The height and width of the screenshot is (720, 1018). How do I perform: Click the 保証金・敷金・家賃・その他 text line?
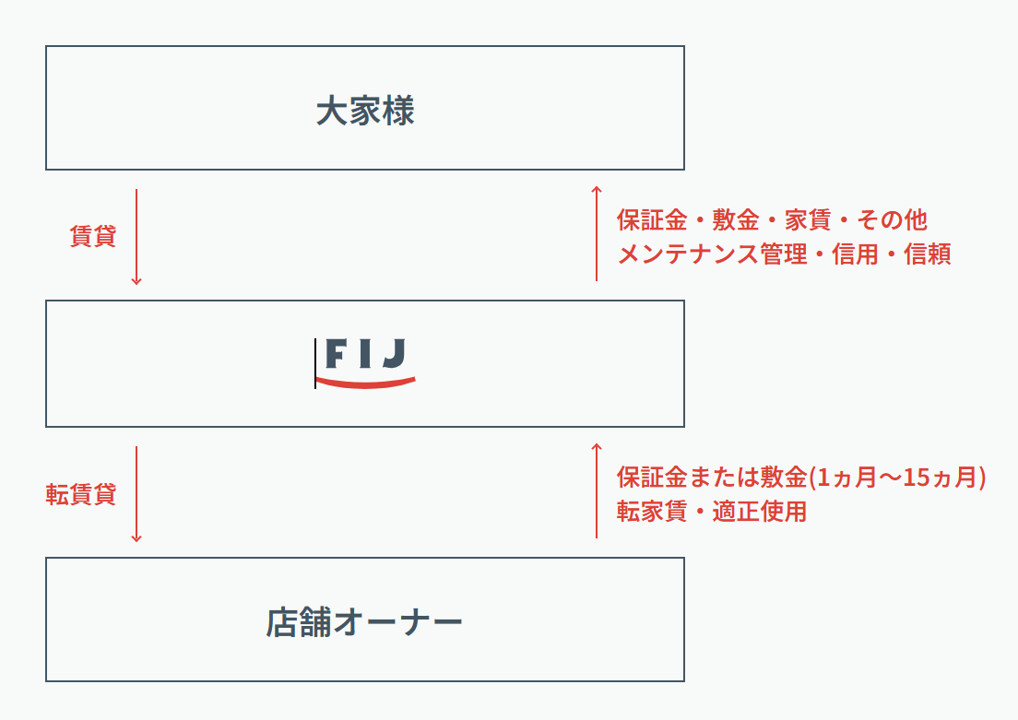coord(772,220)
